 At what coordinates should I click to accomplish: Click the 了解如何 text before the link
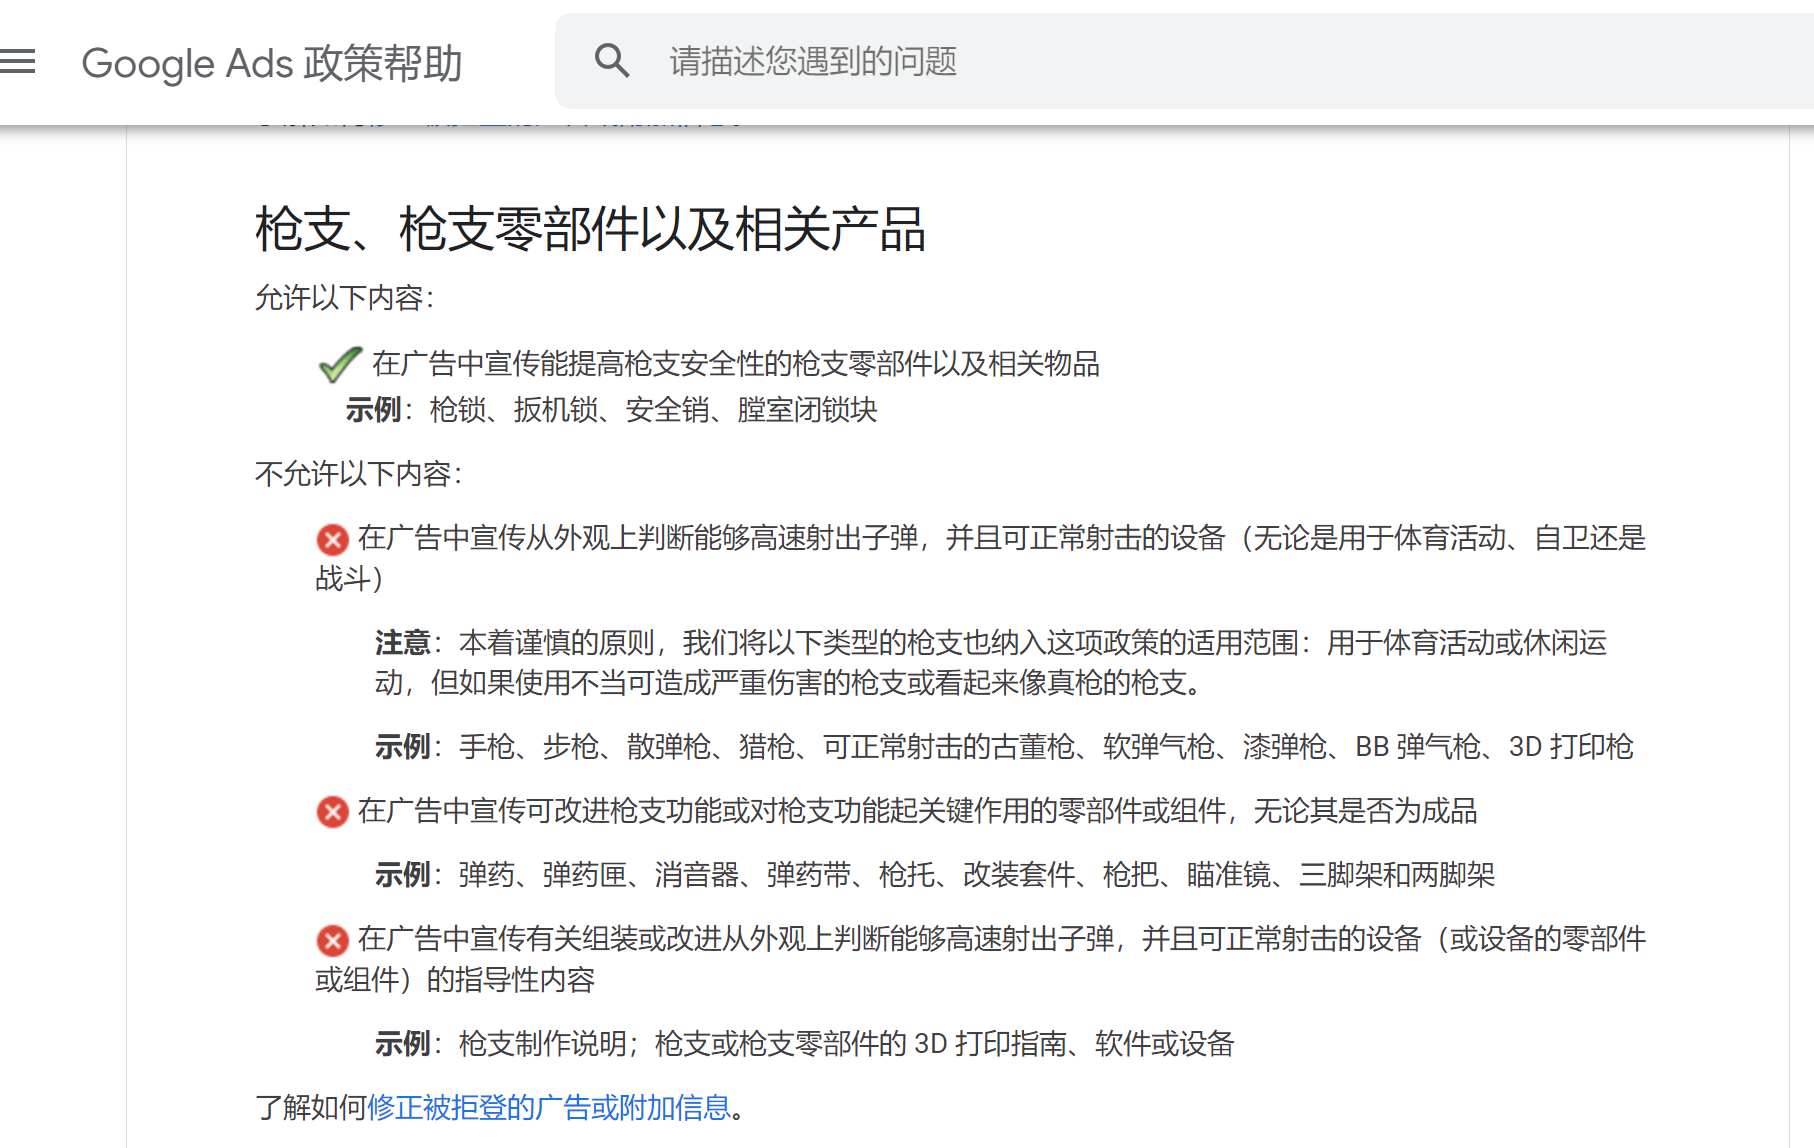(x=310, y=1108)
